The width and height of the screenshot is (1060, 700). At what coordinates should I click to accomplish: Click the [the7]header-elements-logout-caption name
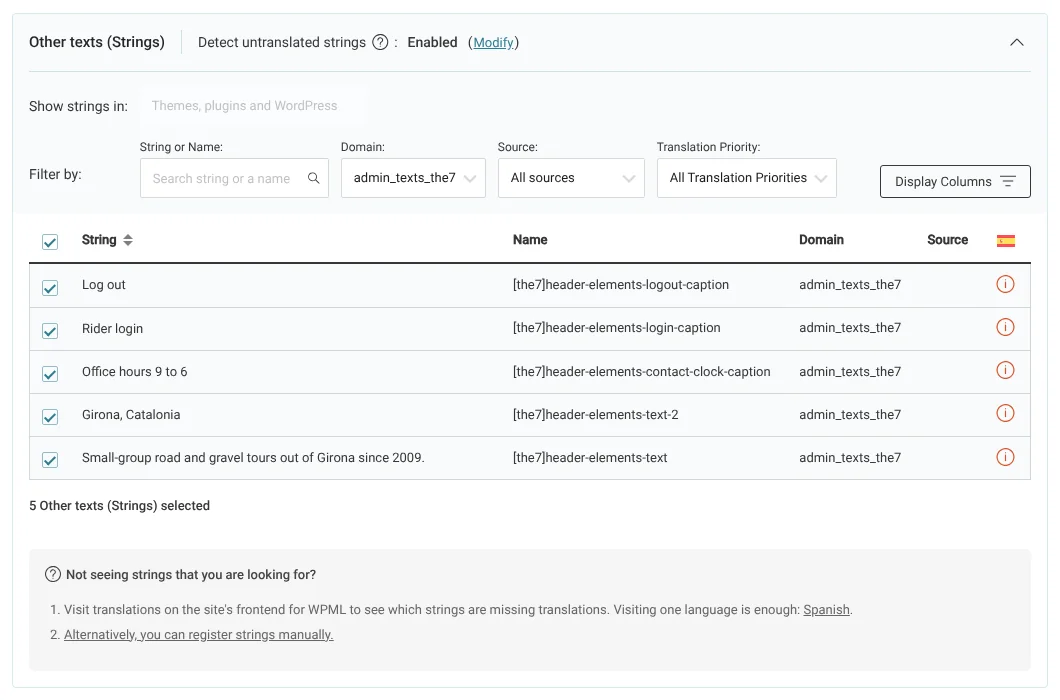coord(621,285)
